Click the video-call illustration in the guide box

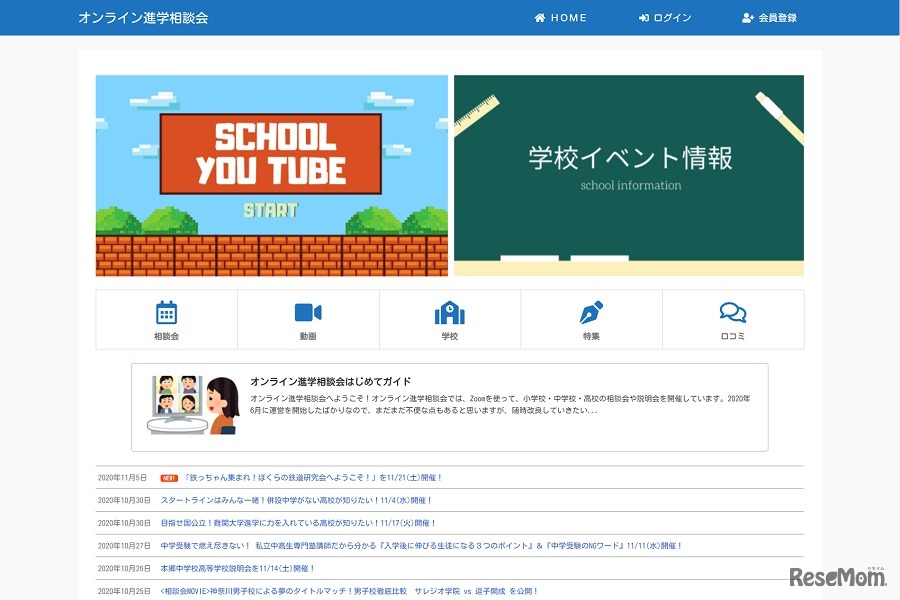[193, 405]
